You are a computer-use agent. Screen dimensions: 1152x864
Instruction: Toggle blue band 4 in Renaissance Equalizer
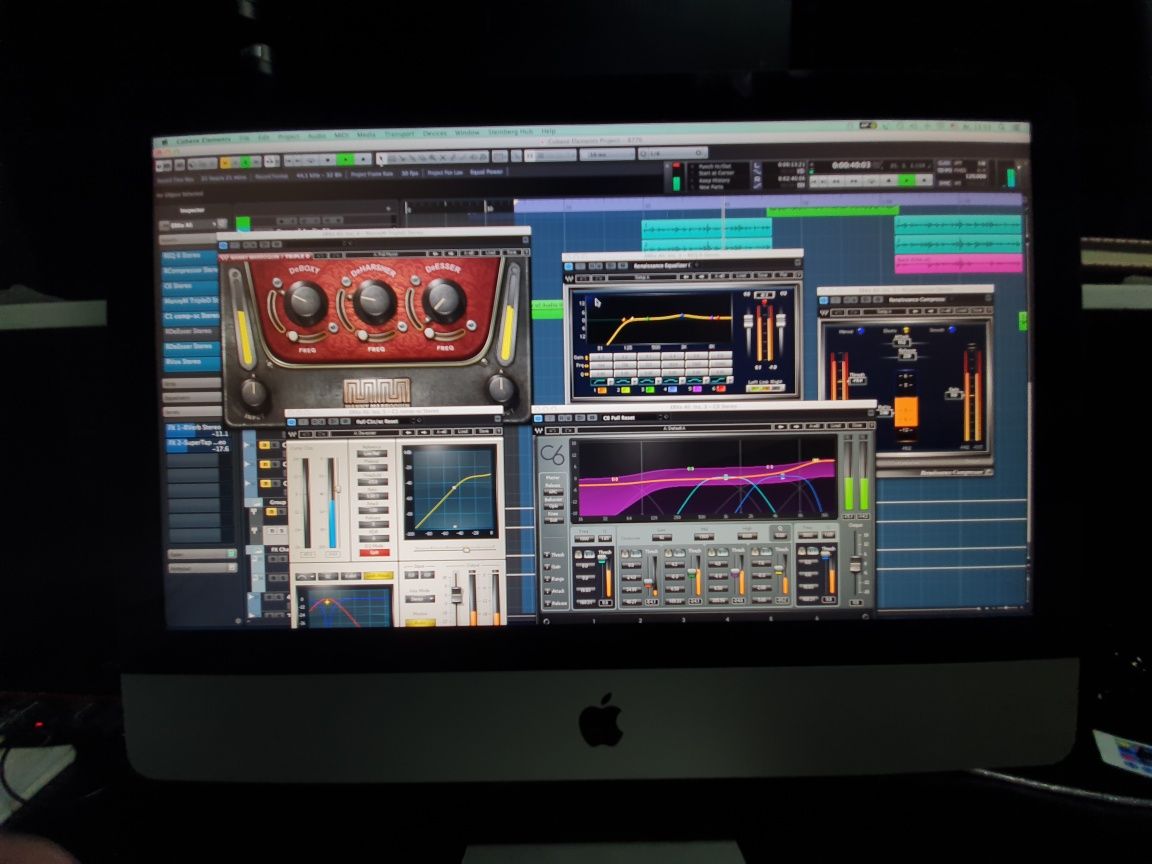coord(671,389)
